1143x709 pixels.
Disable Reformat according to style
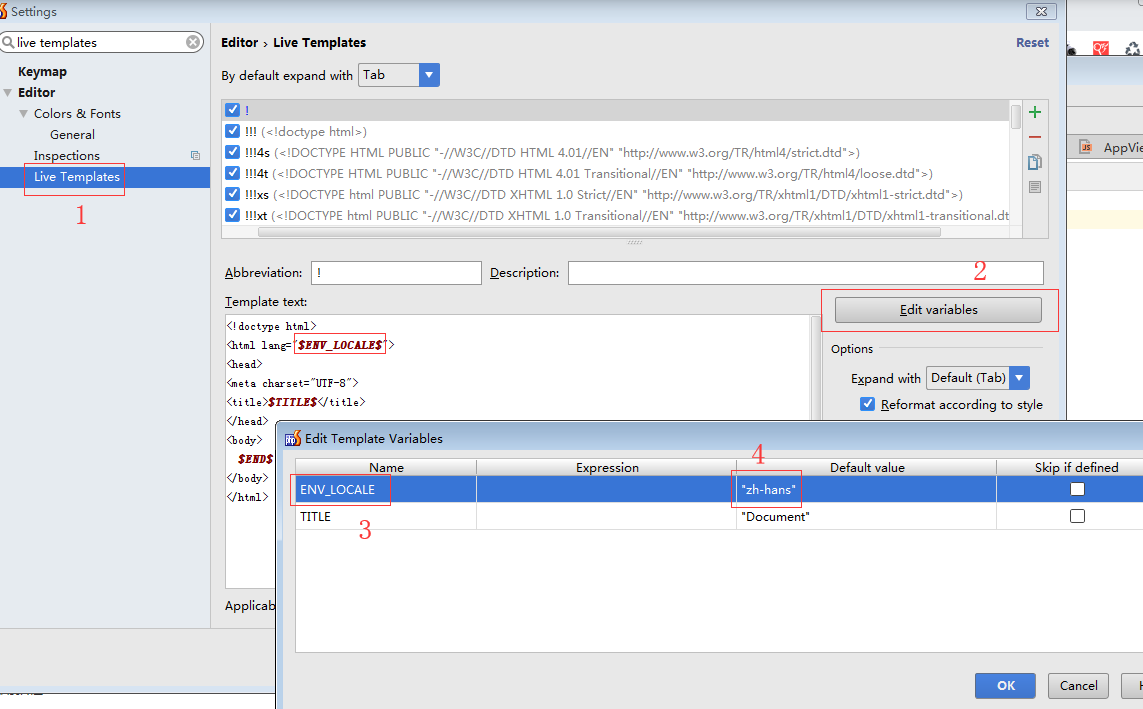click(867, 404)
